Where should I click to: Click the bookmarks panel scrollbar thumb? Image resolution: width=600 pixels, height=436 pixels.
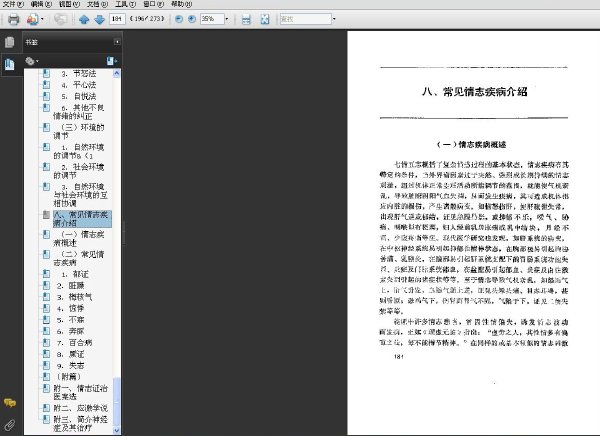pos(117,402)
